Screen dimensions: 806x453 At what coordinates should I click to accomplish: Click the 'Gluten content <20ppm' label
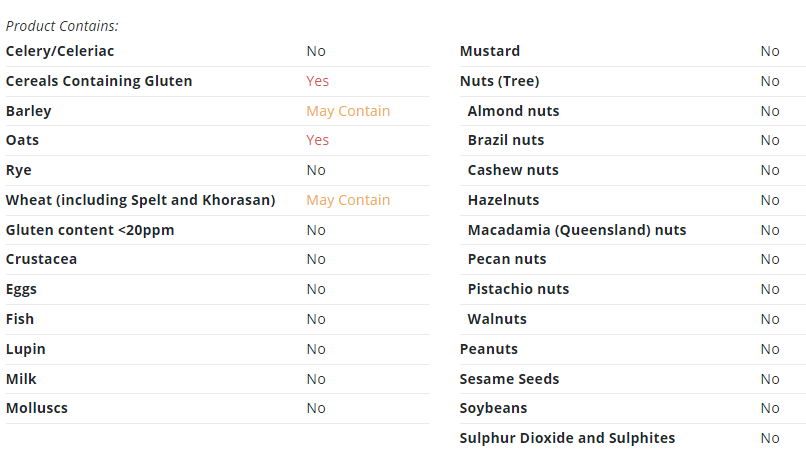pos(90,230)
